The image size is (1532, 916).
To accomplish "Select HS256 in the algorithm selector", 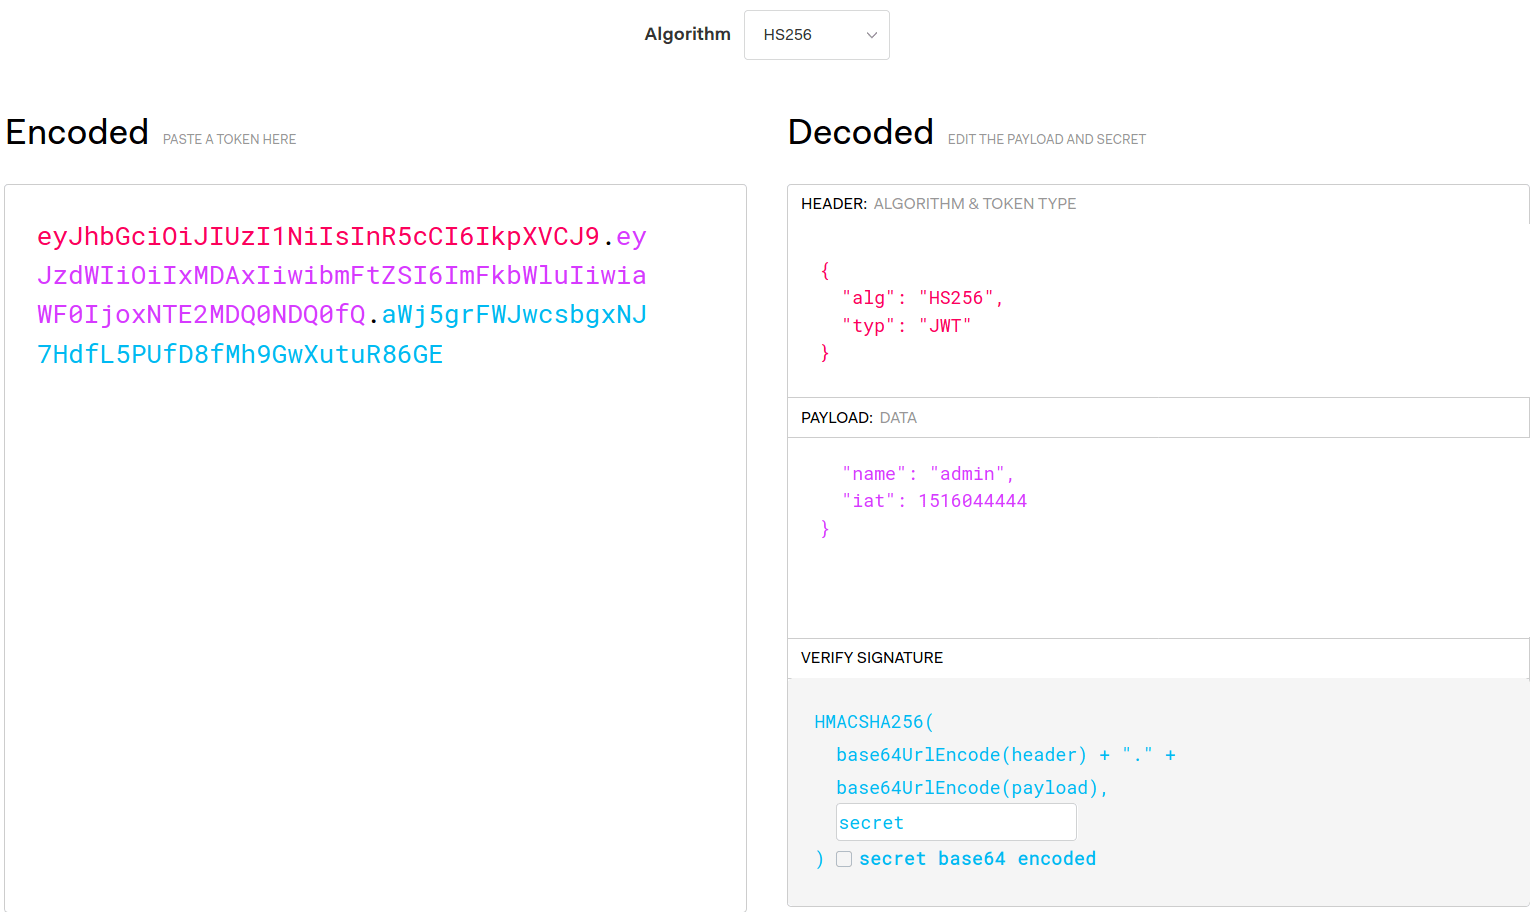I will tap(800, 34).
